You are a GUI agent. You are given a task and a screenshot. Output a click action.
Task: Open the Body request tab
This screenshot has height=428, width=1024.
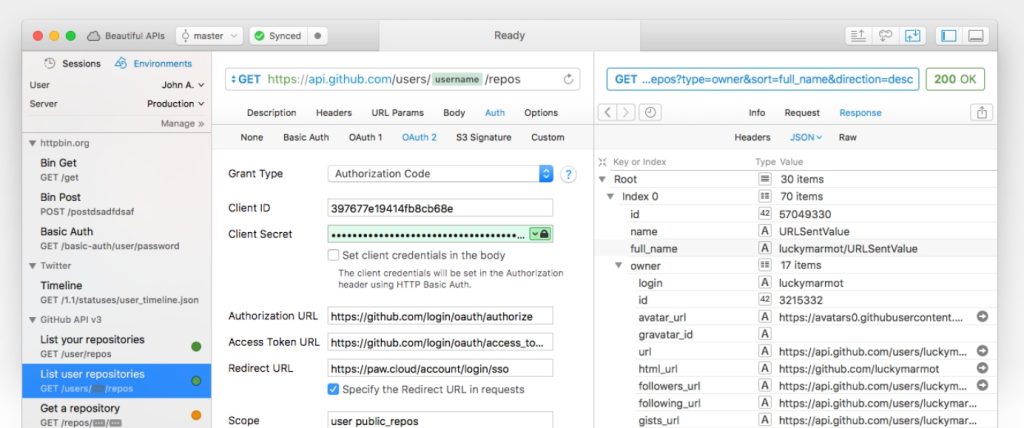(x=454, y=113)
